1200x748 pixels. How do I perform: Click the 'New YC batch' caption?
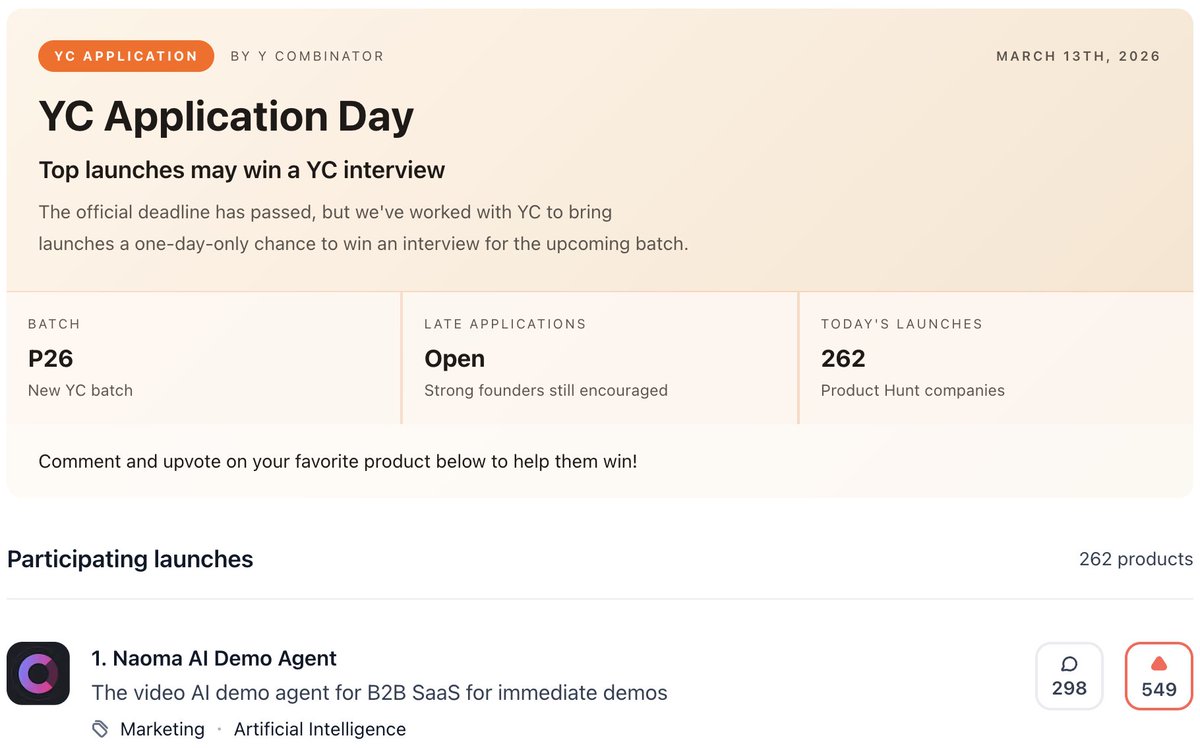tap(80, 390)
